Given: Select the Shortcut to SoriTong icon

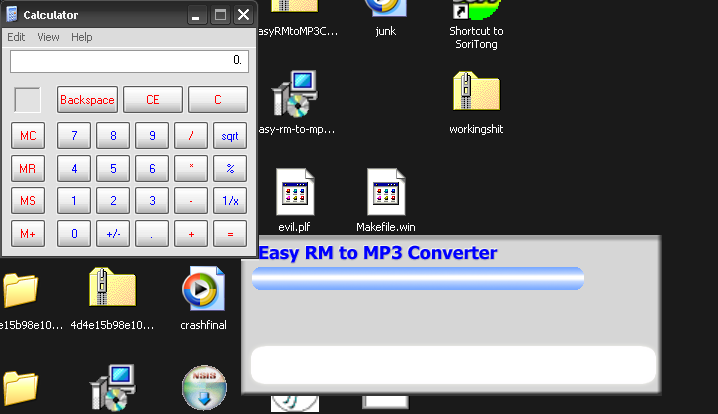Looking at the screenshot, I should 476,10.
